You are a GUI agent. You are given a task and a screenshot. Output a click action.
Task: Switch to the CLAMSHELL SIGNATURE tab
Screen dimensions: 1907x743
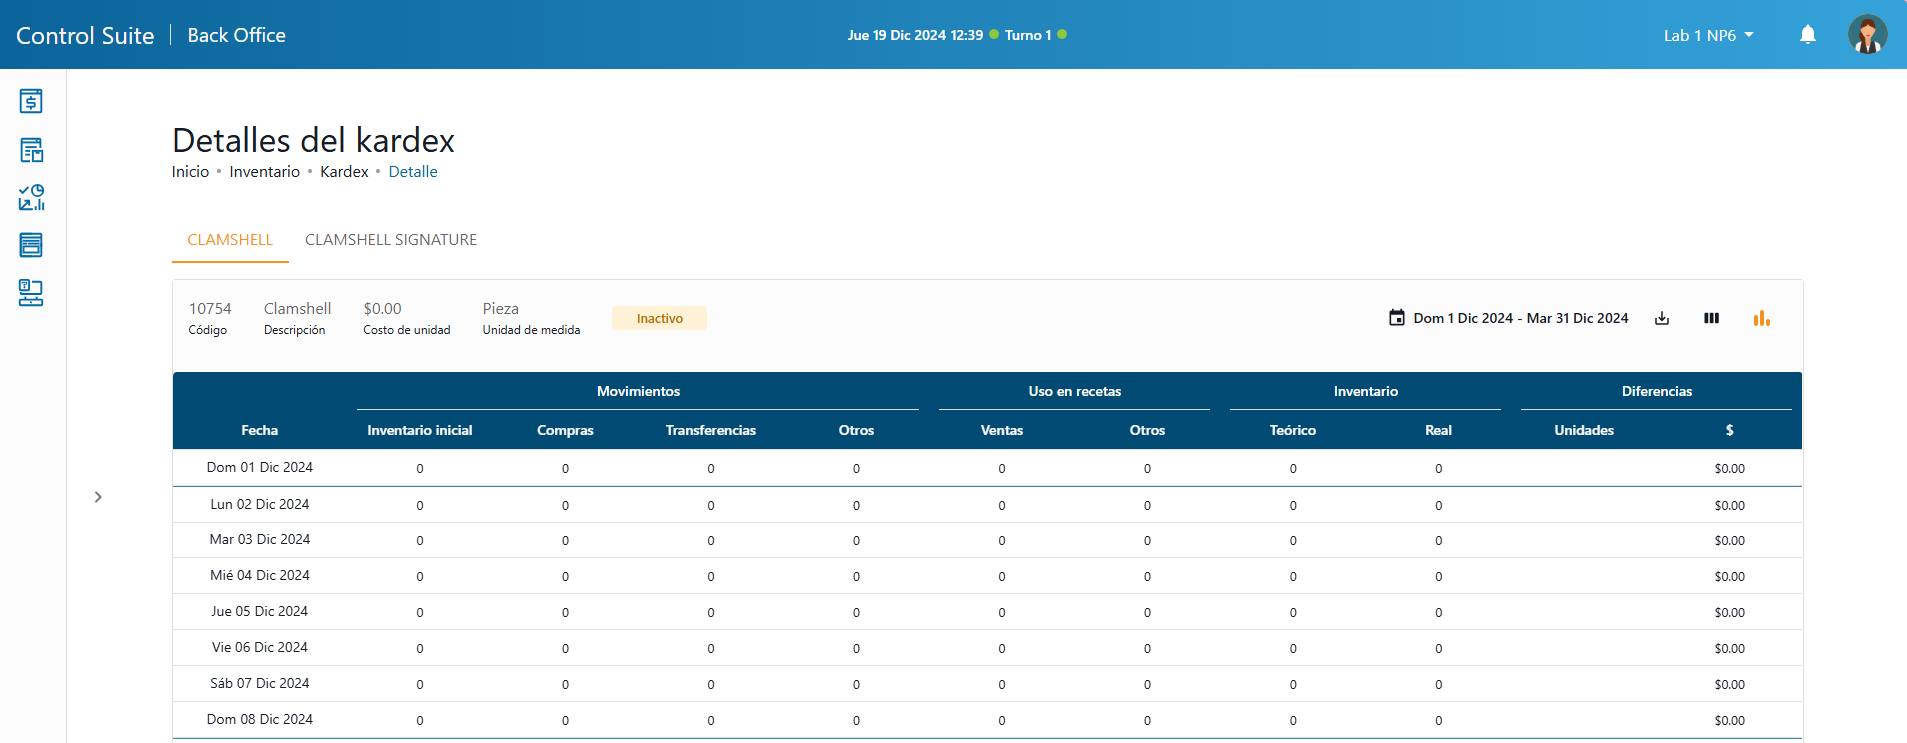point(391,240)
